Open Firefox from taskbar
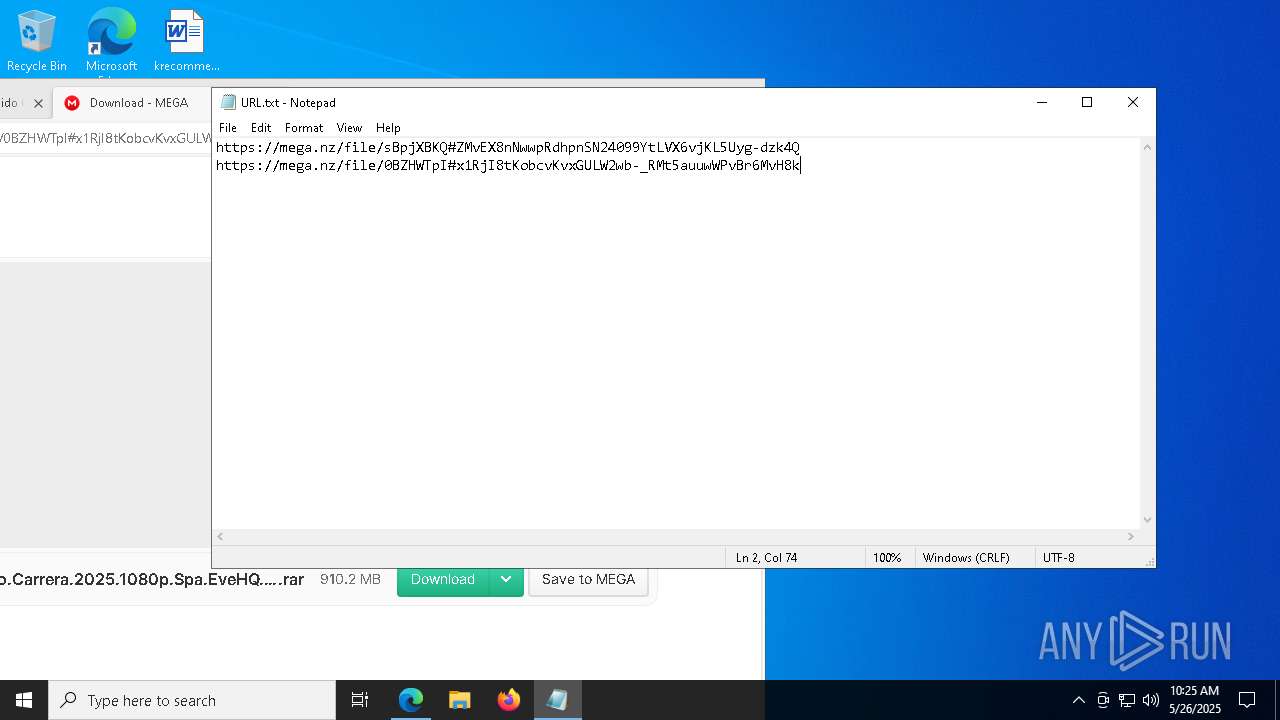 click(509, 700)
